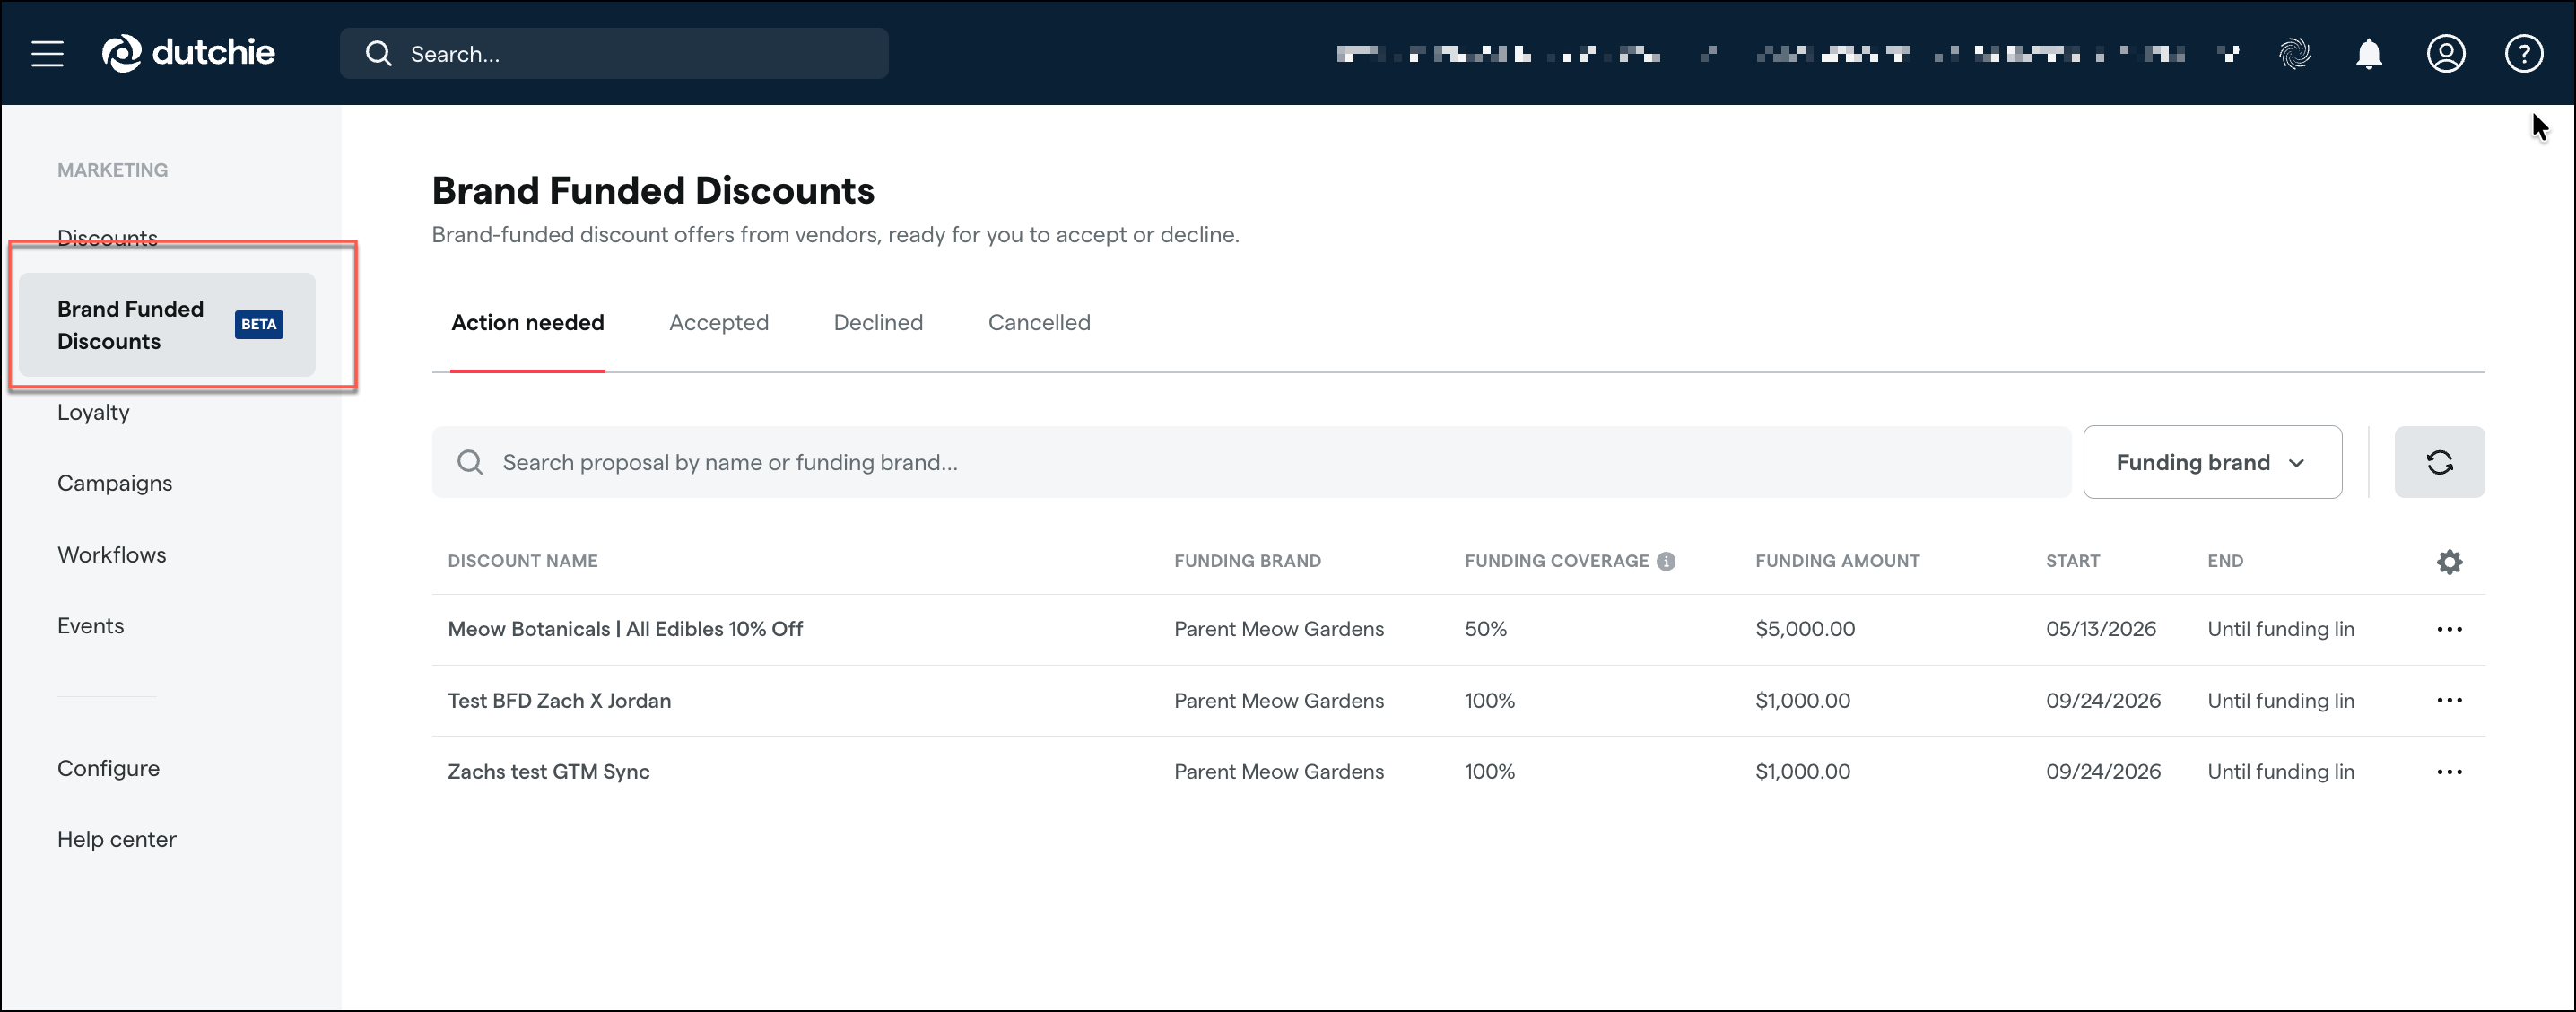The height and width of the screenshot is (1012, 2576).
Task: Select the Action needed tab
Action: pyautogui.click(x=527, y=323)
